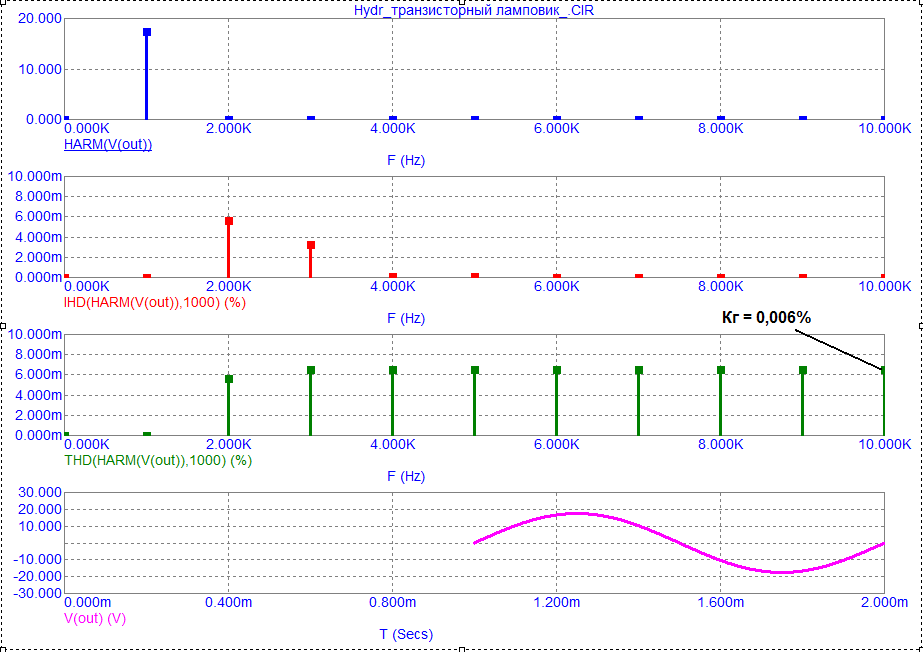Screen dimensions: 923x652
Task: Select the magenta V(out) (V) waveform label
Action: 94,618
